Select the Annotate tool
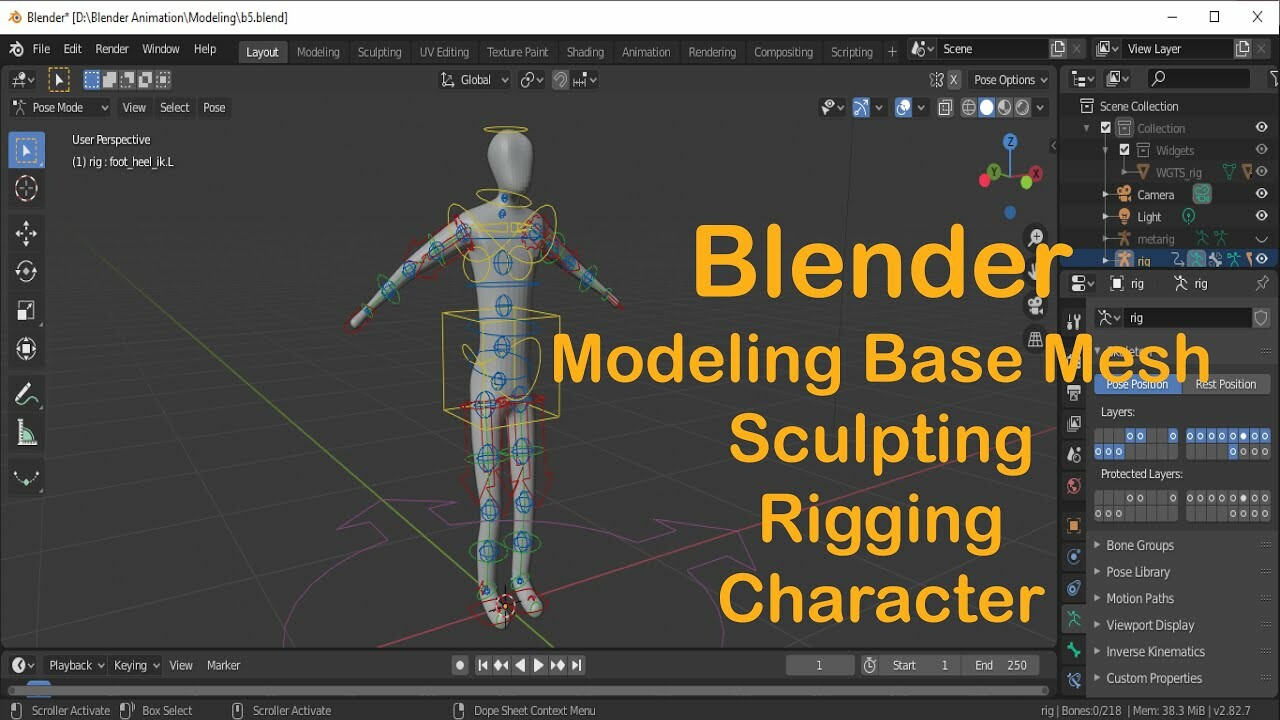The height and width of the screenshot is (720, 1280). point(27,395)
